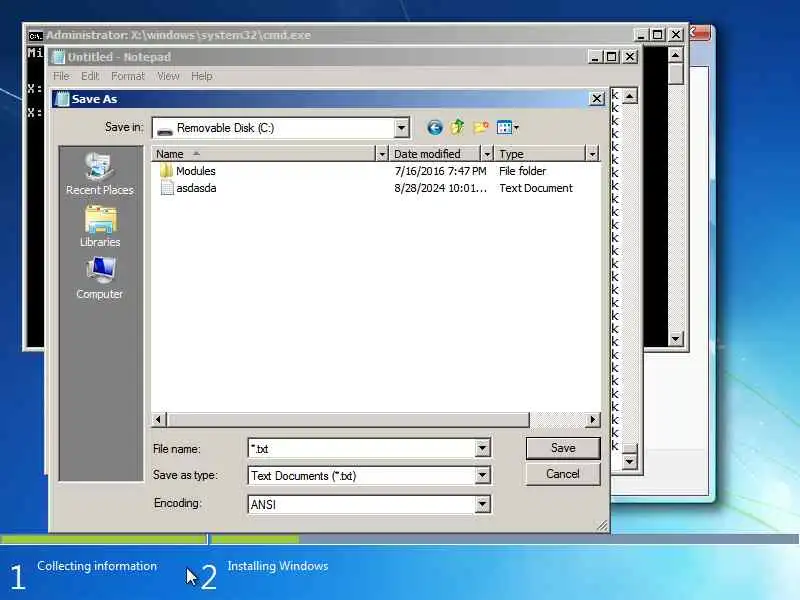Open Libraries in the sidebar
The height and width of the screenshot is (600, 800).
[100, 227]
